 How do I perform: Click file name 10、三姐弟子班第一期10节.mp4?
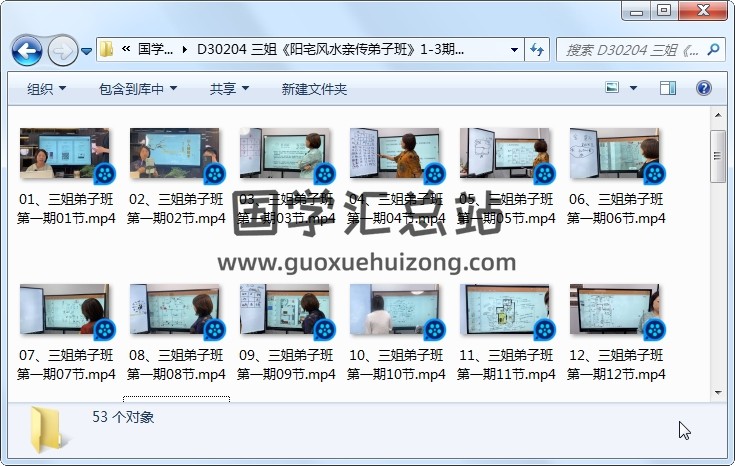coord(396,364)
